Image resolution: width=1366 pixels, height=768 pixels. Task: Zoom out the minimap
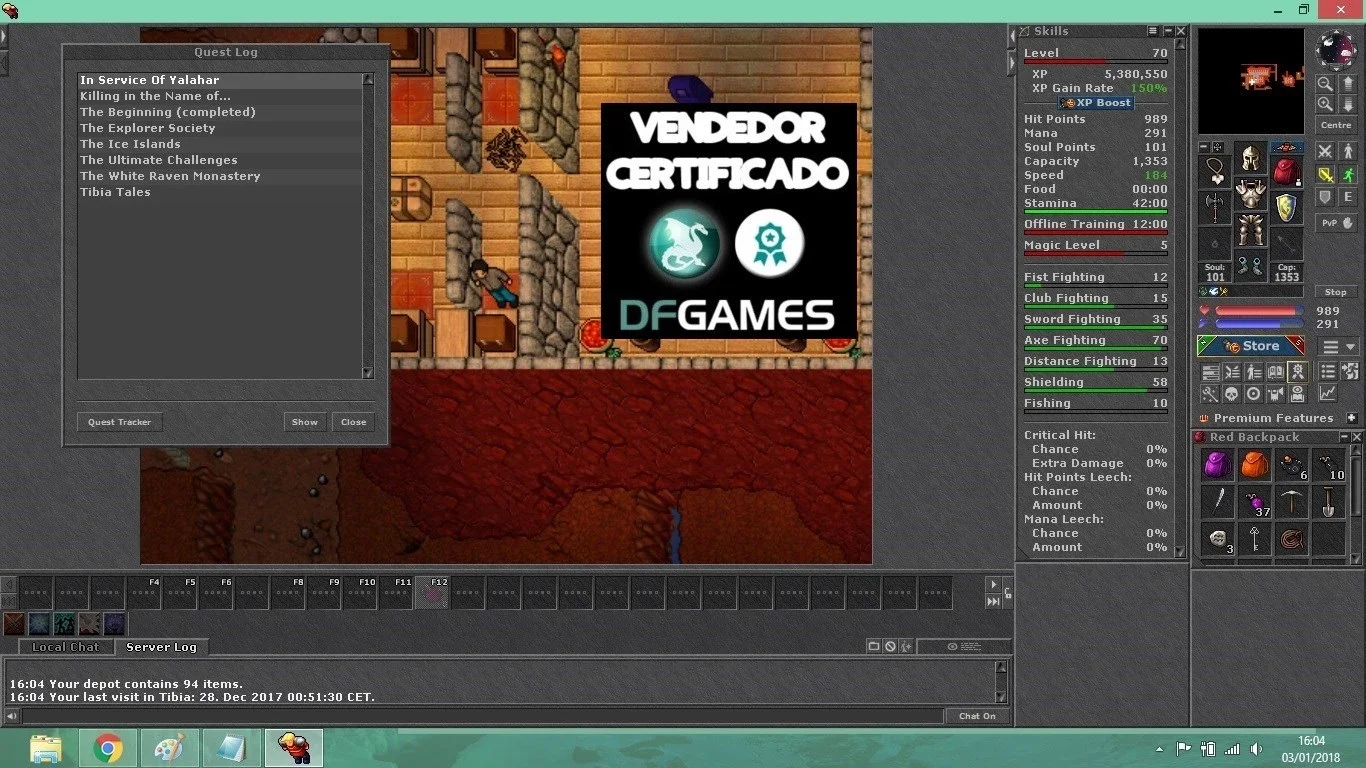(1325, 84)
